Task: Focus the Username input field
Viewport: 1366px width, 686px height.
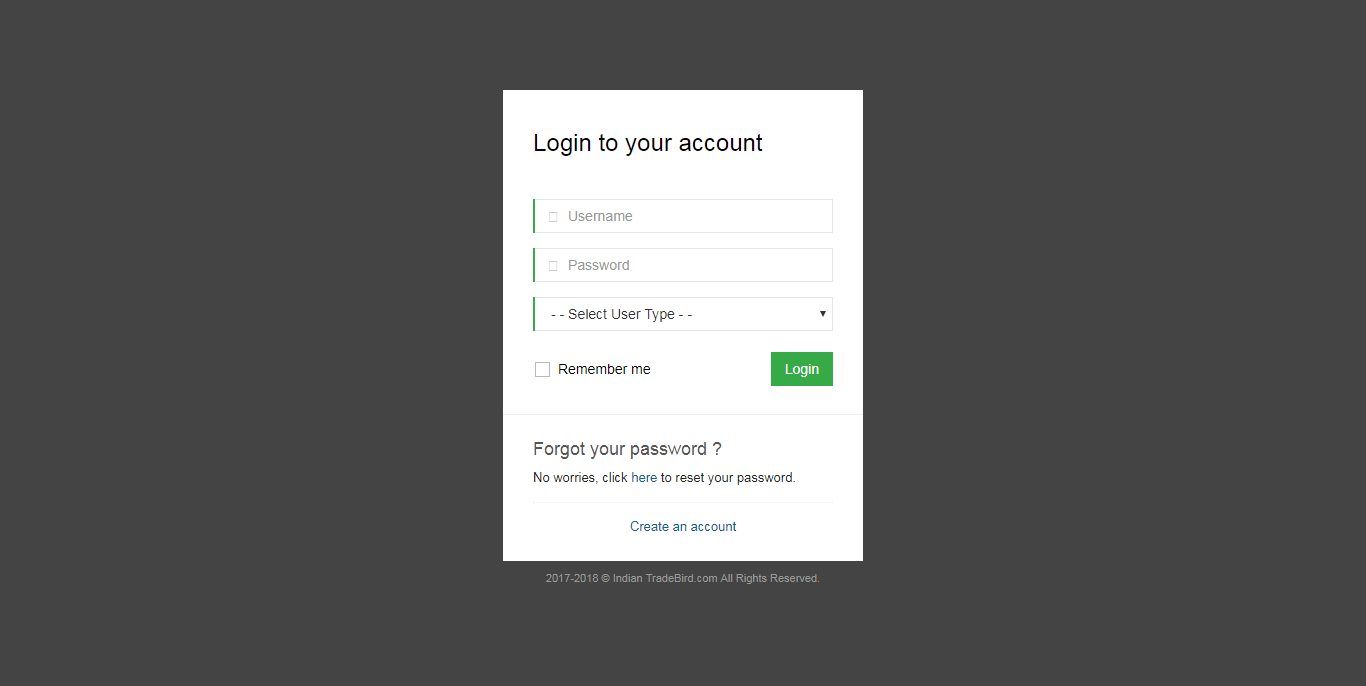Action: [683, 216]
